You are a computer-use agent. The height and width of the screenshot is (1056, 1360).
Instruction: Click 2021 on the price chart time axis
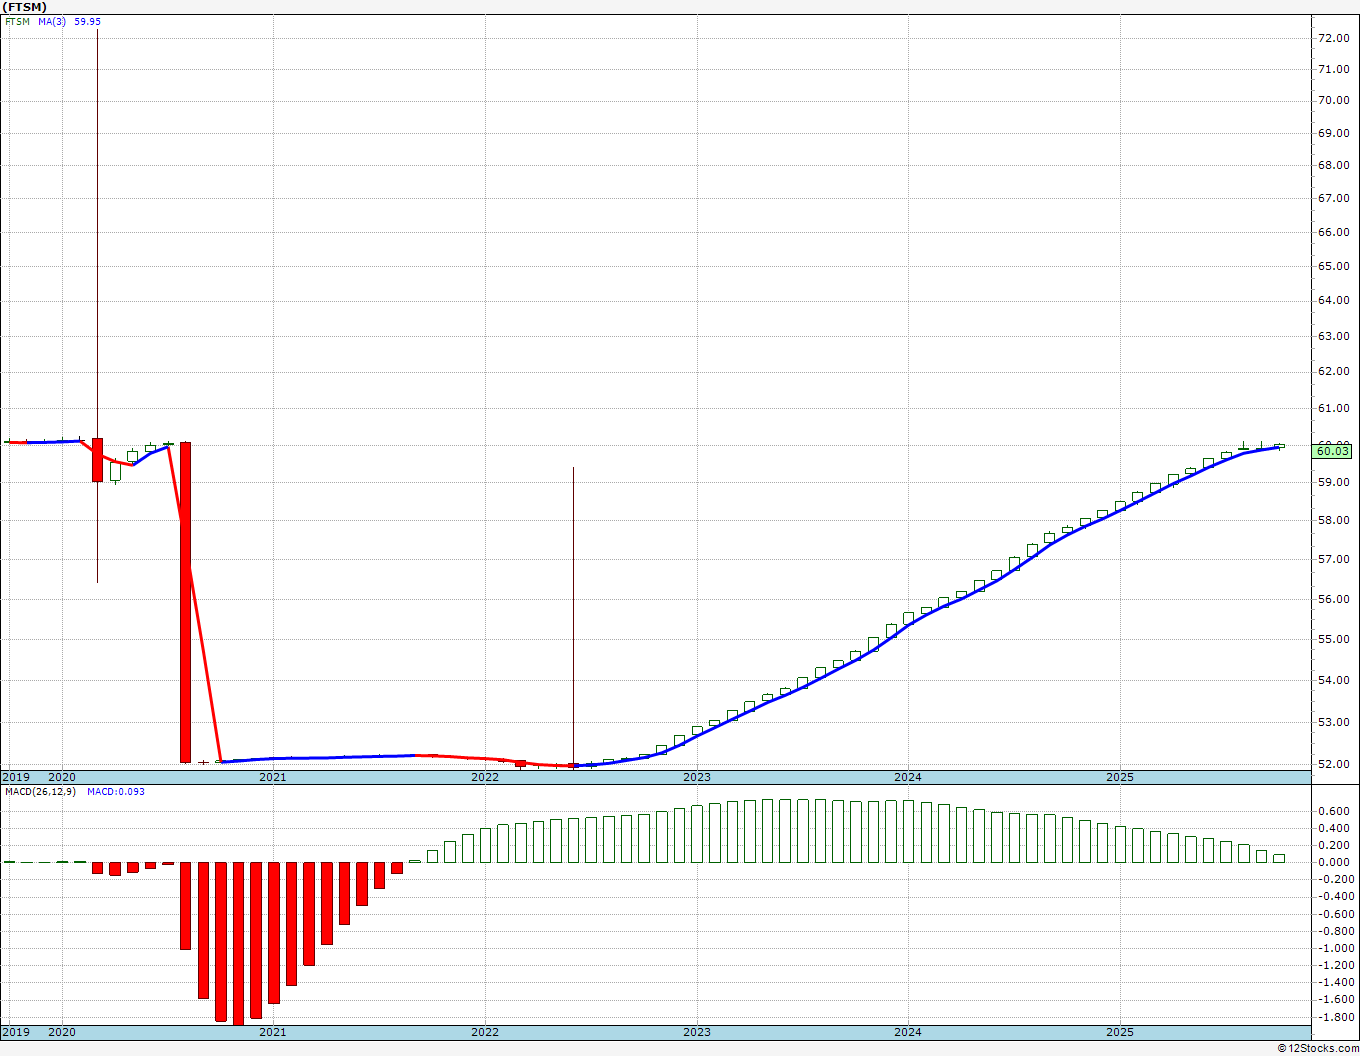tap(272, 777)
